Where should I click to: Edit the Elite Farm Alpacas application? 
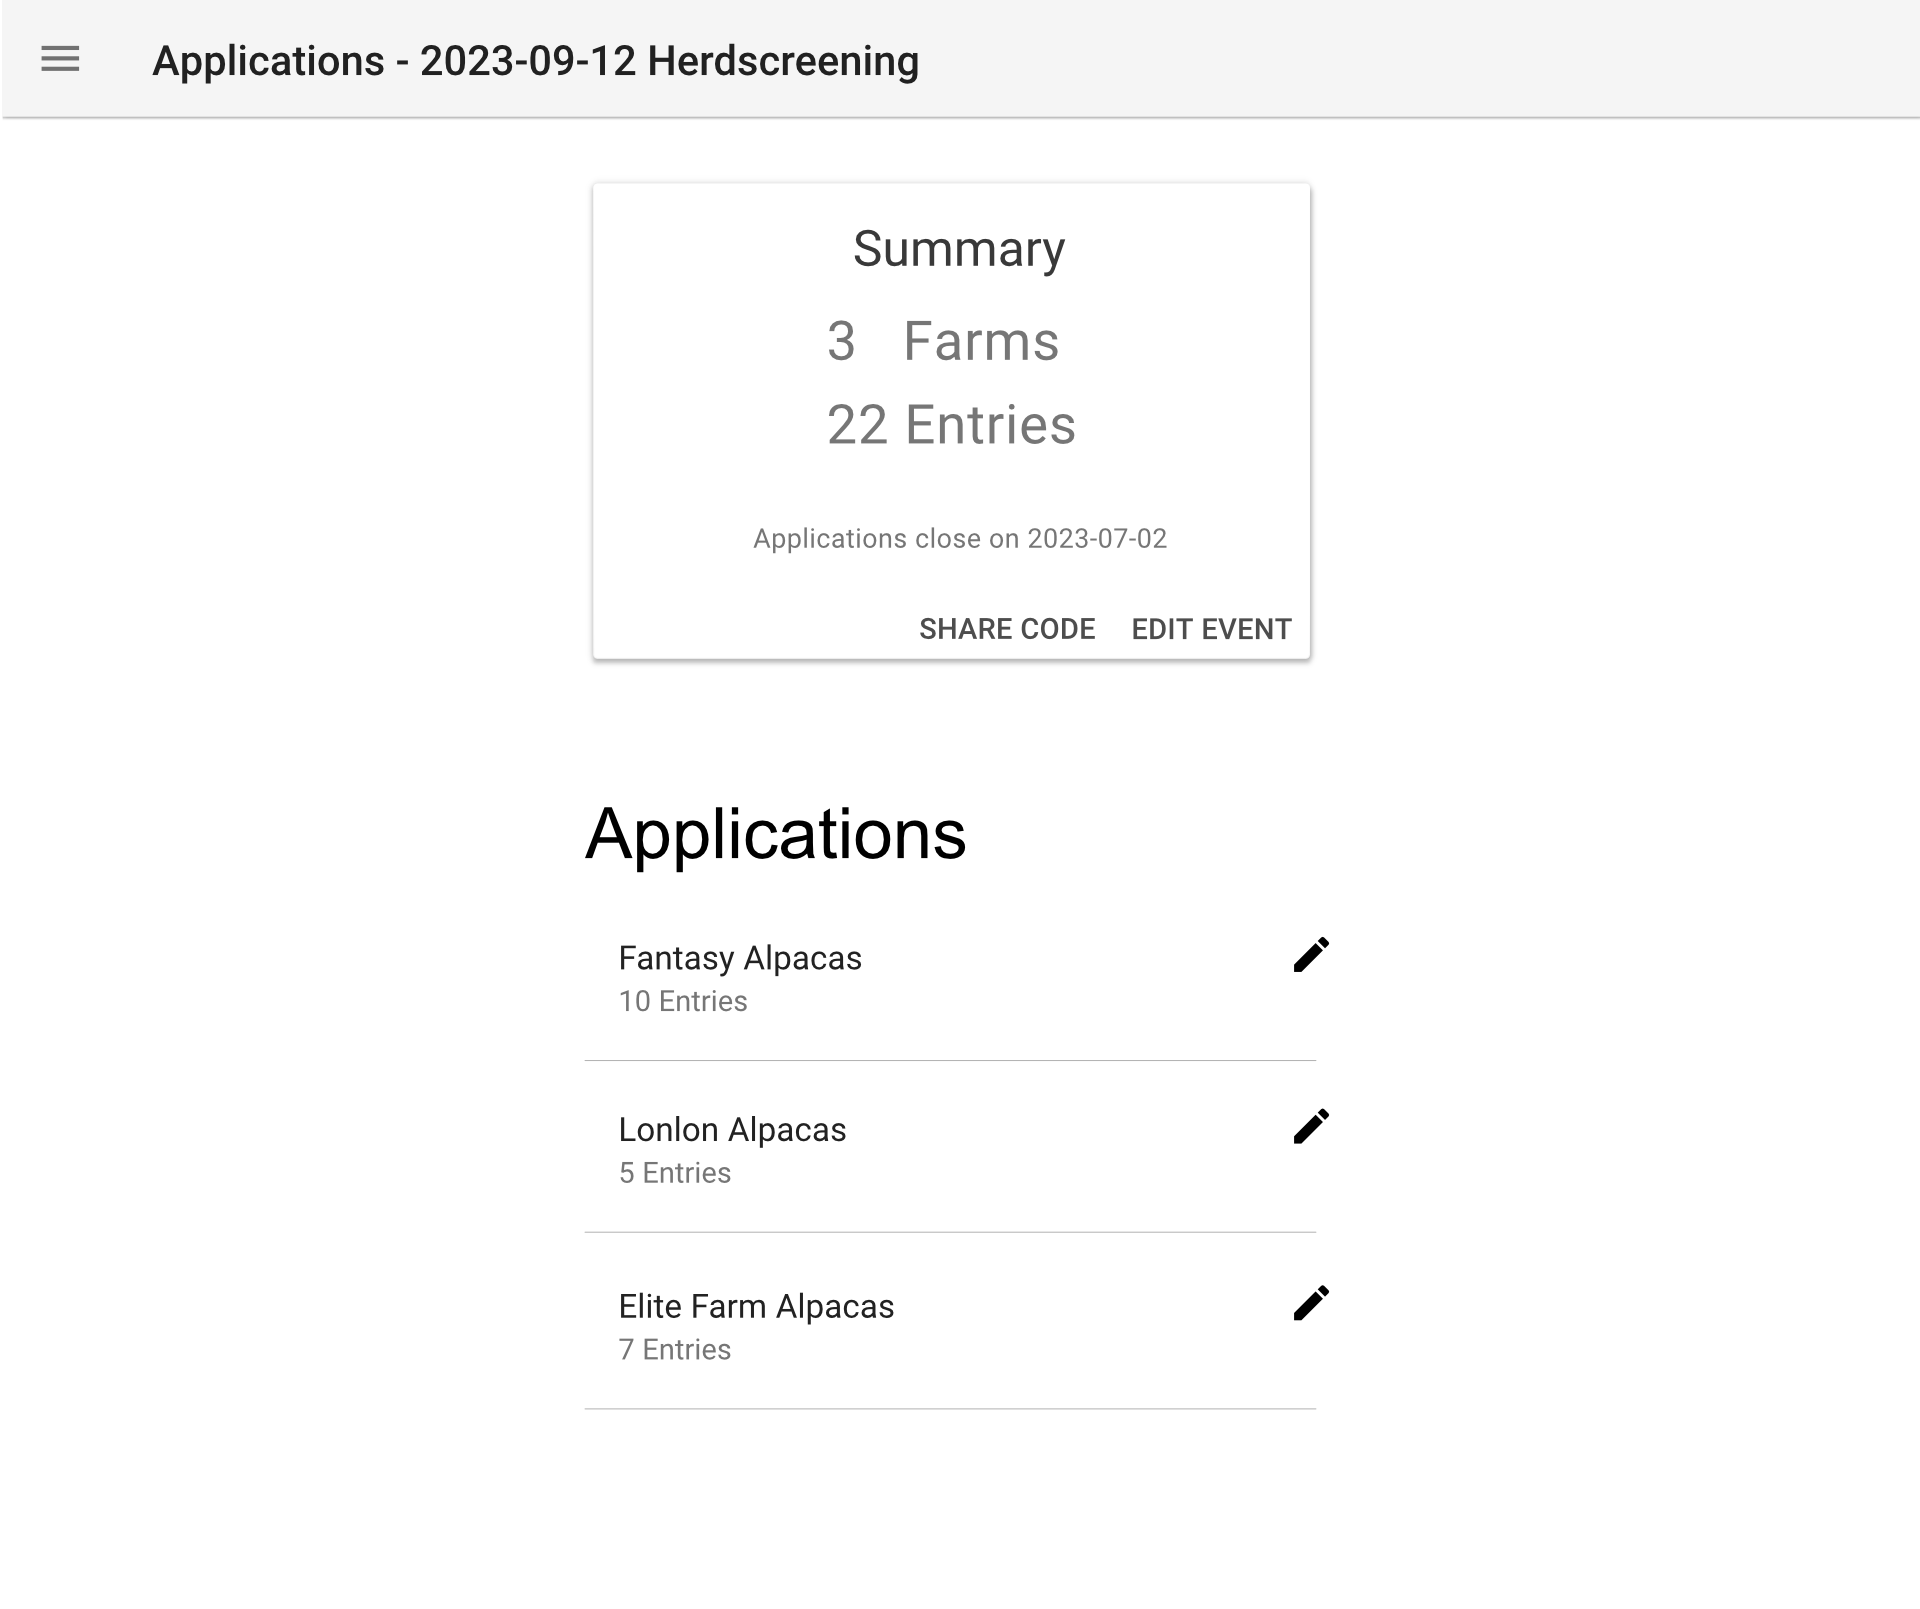pyautogui.click(x=1311, y=1303)
